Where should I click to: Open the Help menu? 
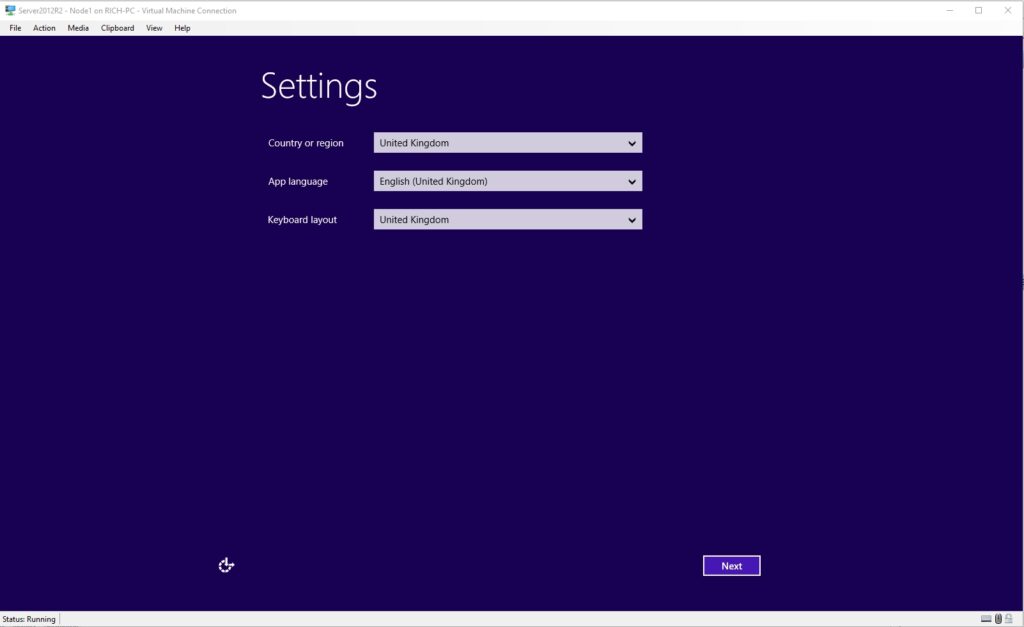pos(182,28)
